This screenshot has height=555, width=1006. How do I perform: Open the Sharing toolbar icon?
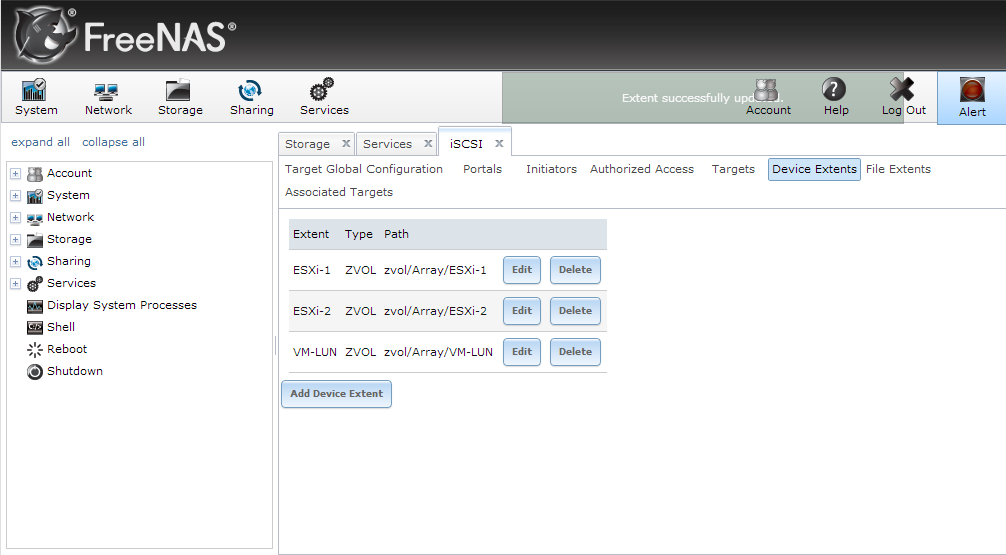click(x=252, y=97)
